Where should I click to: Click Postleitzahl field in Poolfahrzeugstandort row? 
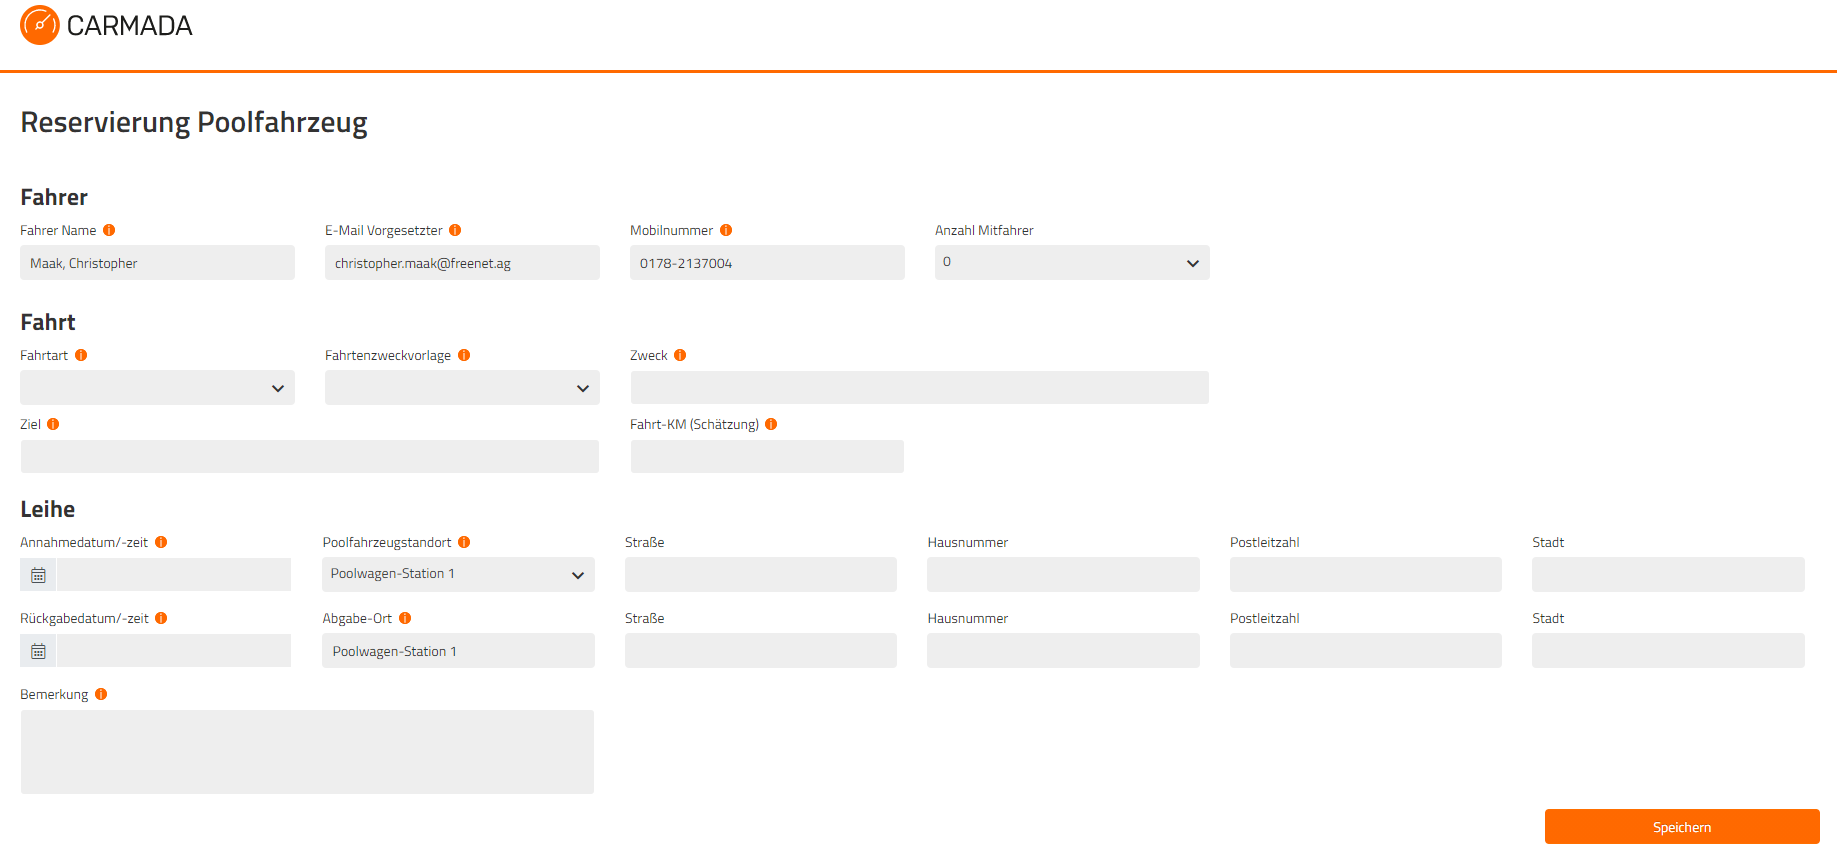(1366, 575)
